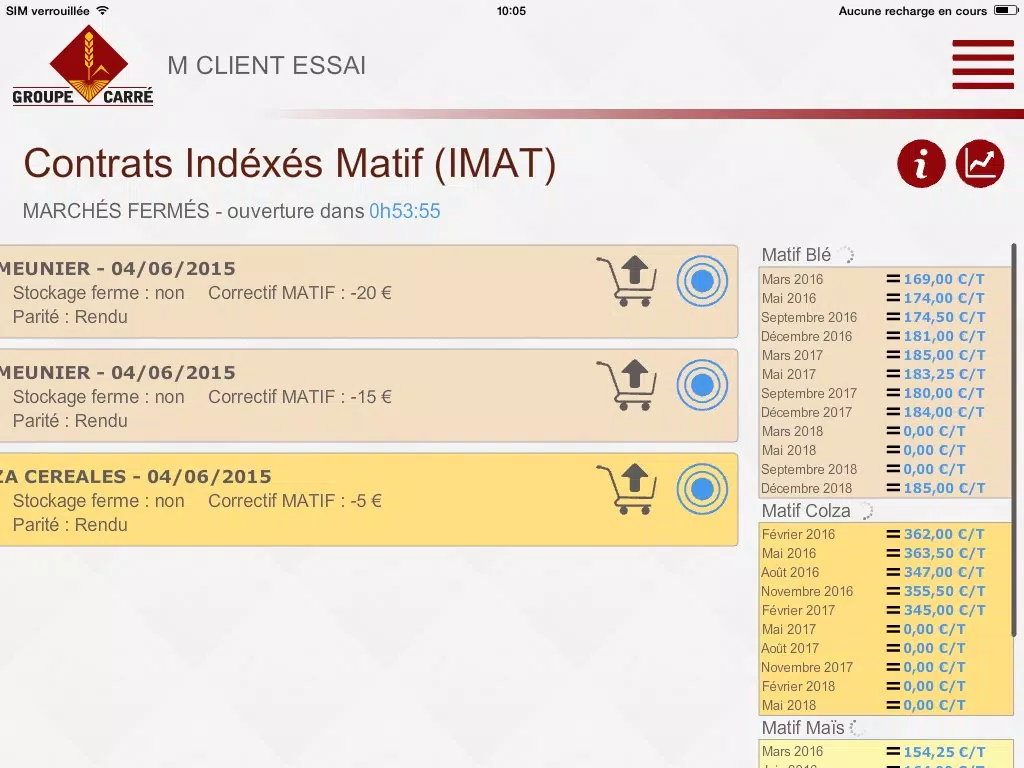
Task: Tap the countdown 0h53:55
Action: pyautogui.click(x=405, y=211)
